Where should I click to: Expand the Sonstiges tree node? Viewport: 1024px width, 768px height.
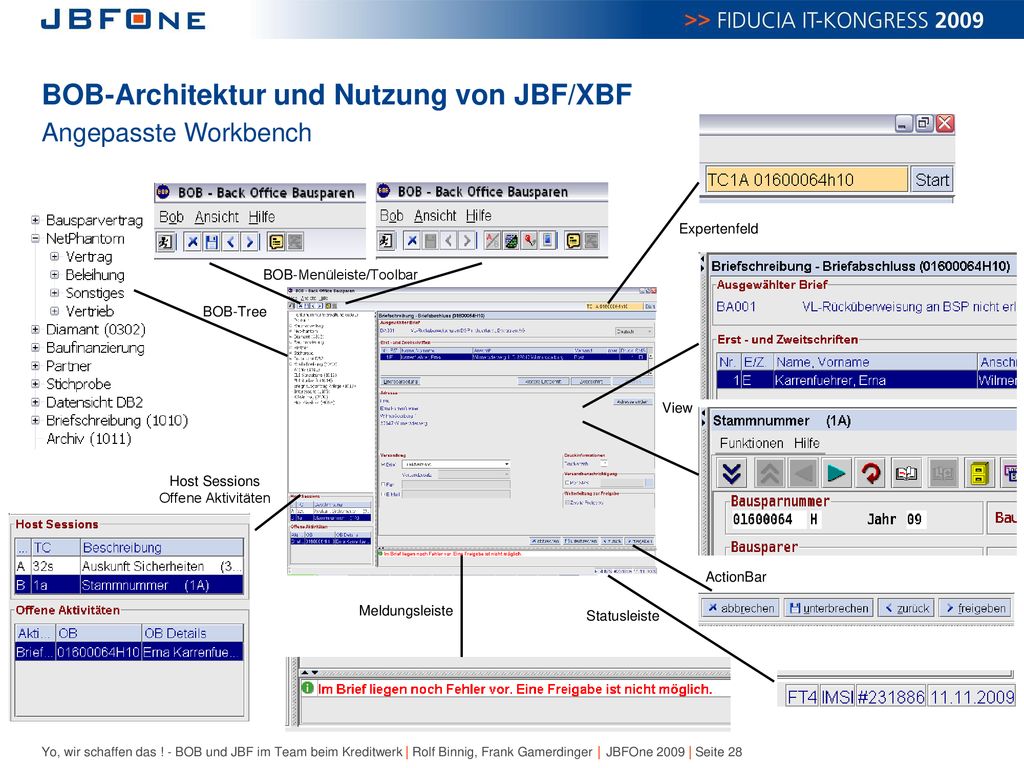55,293
